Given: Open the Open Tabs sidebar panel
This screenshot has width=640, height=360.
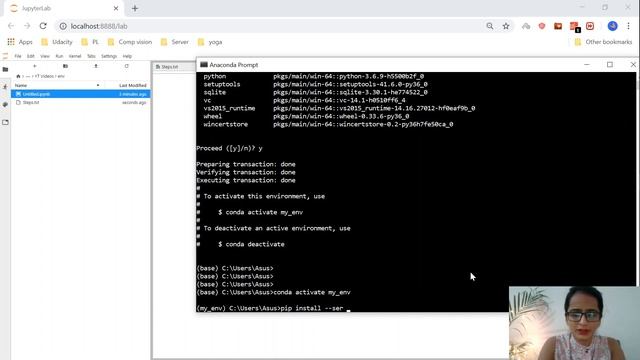Looking at the screenshot, I should (5, 122).
